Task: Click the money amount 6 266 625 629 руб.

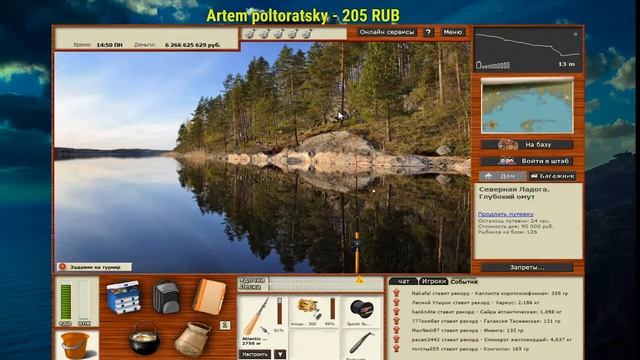Action: click(193, 45)
